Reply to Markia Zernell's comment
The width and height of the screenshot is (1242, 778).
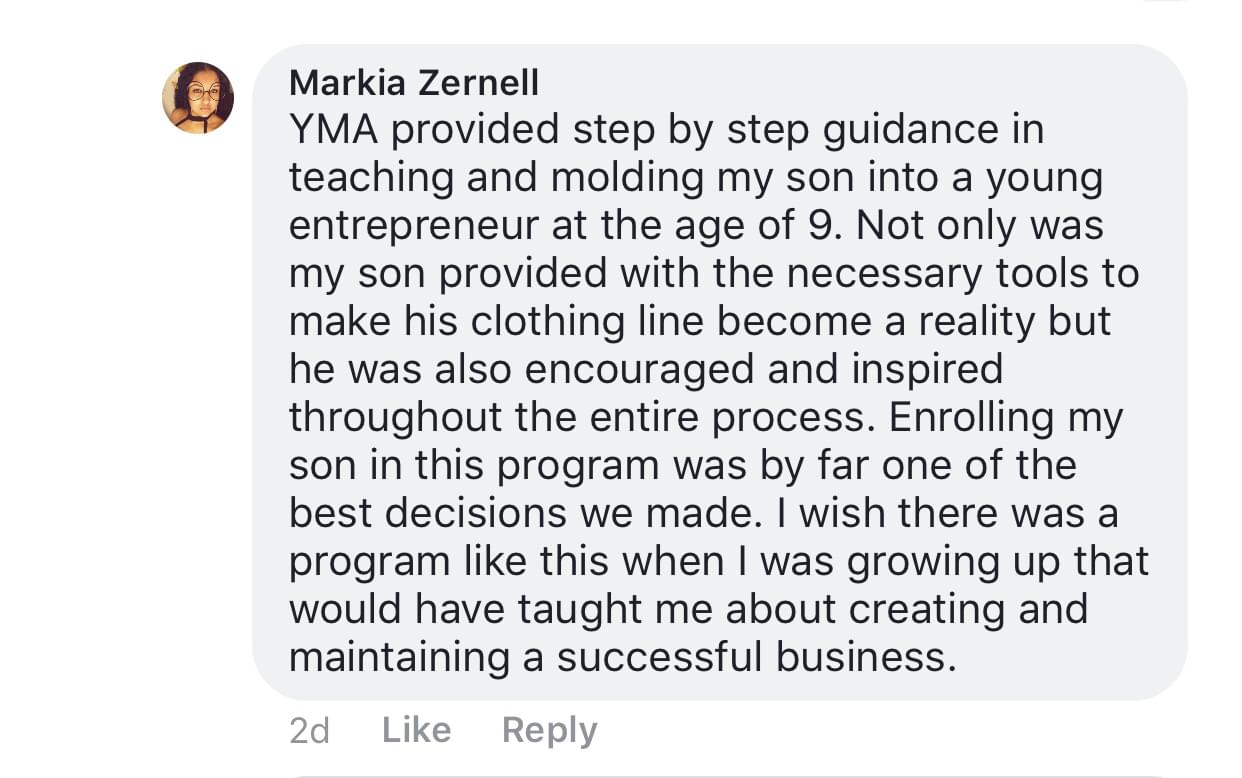click(x=549, y=730)
